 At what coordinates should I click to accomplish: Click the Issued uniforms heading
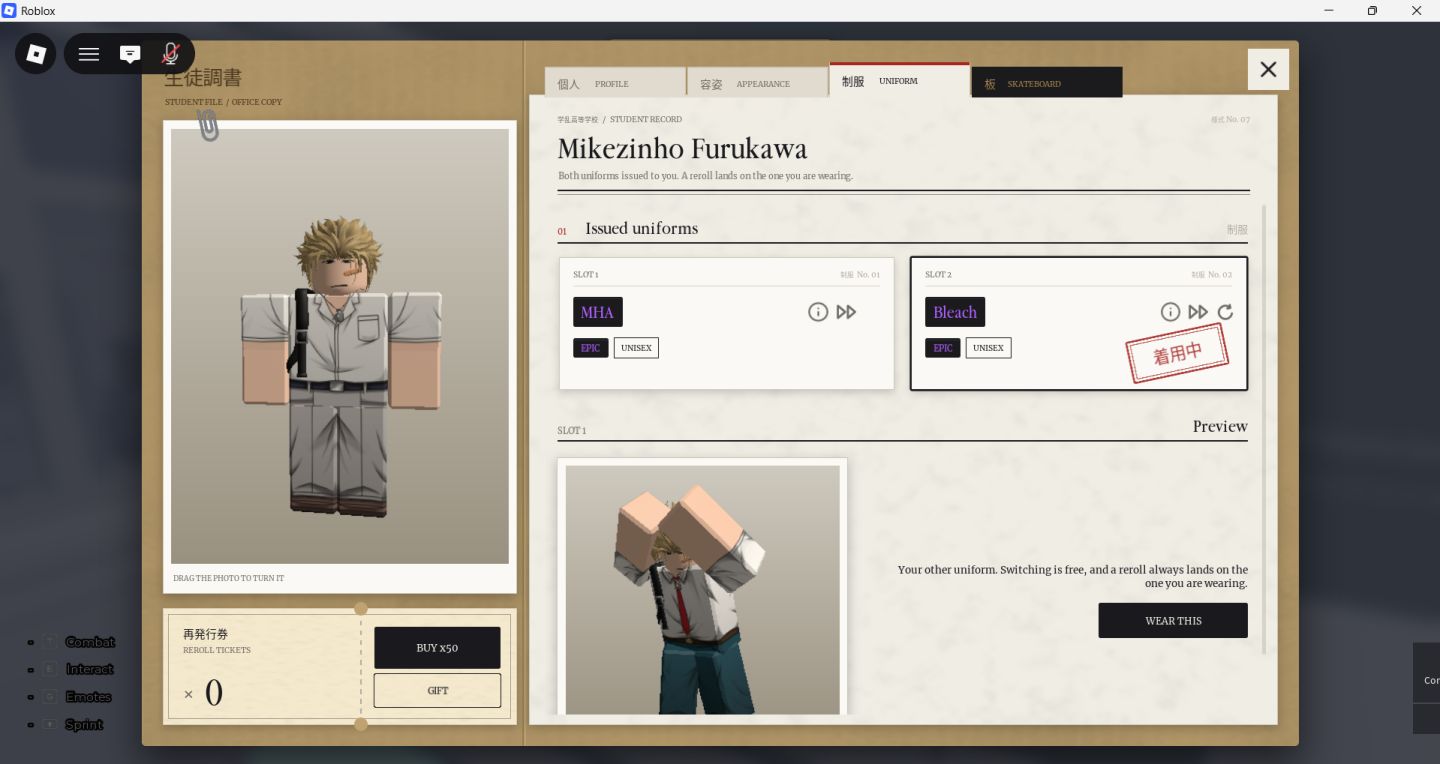tap(642, 228)
